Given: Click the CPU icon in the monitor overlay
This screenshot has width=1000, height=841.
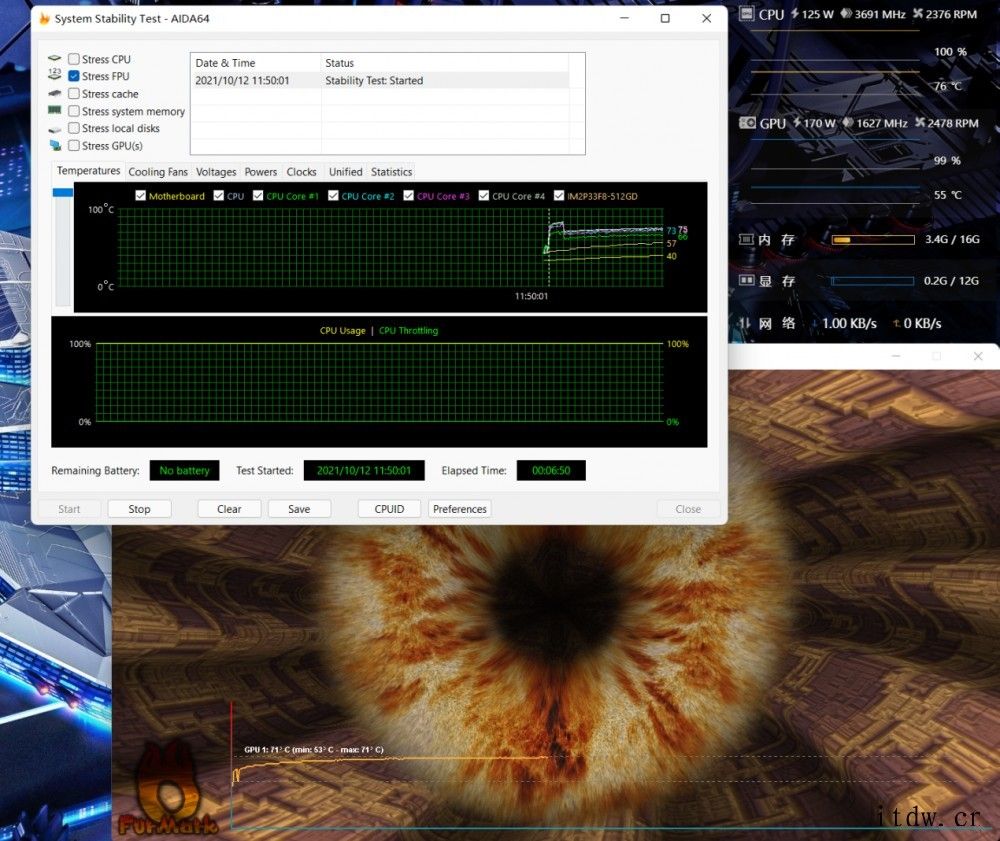Looking at the screenshot, I should (x=746, y=14).
